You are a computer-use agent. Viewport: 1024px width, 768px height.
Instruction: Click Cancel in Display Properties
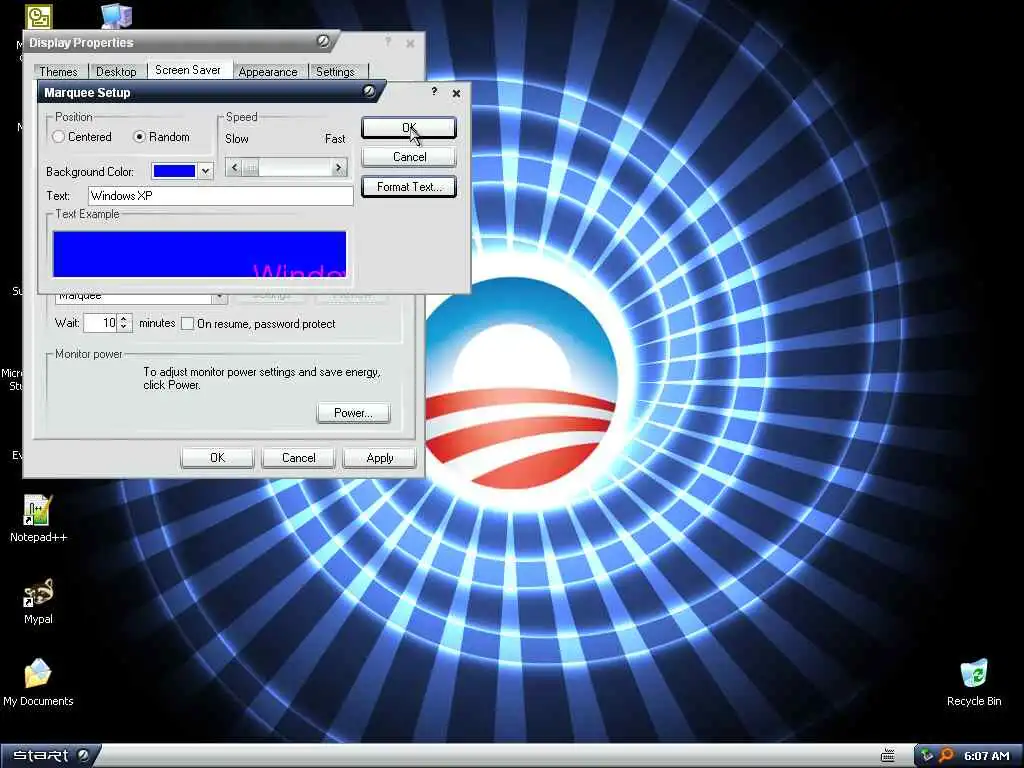[x=298, y=458]
